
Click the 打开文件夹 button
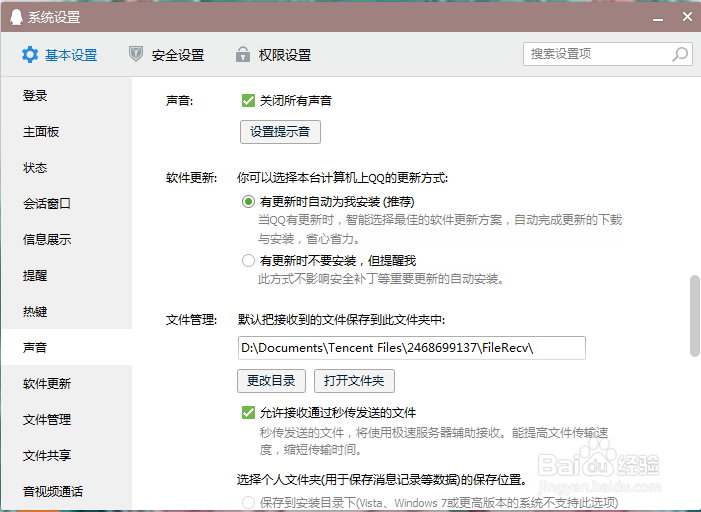(x=354, y=381)
